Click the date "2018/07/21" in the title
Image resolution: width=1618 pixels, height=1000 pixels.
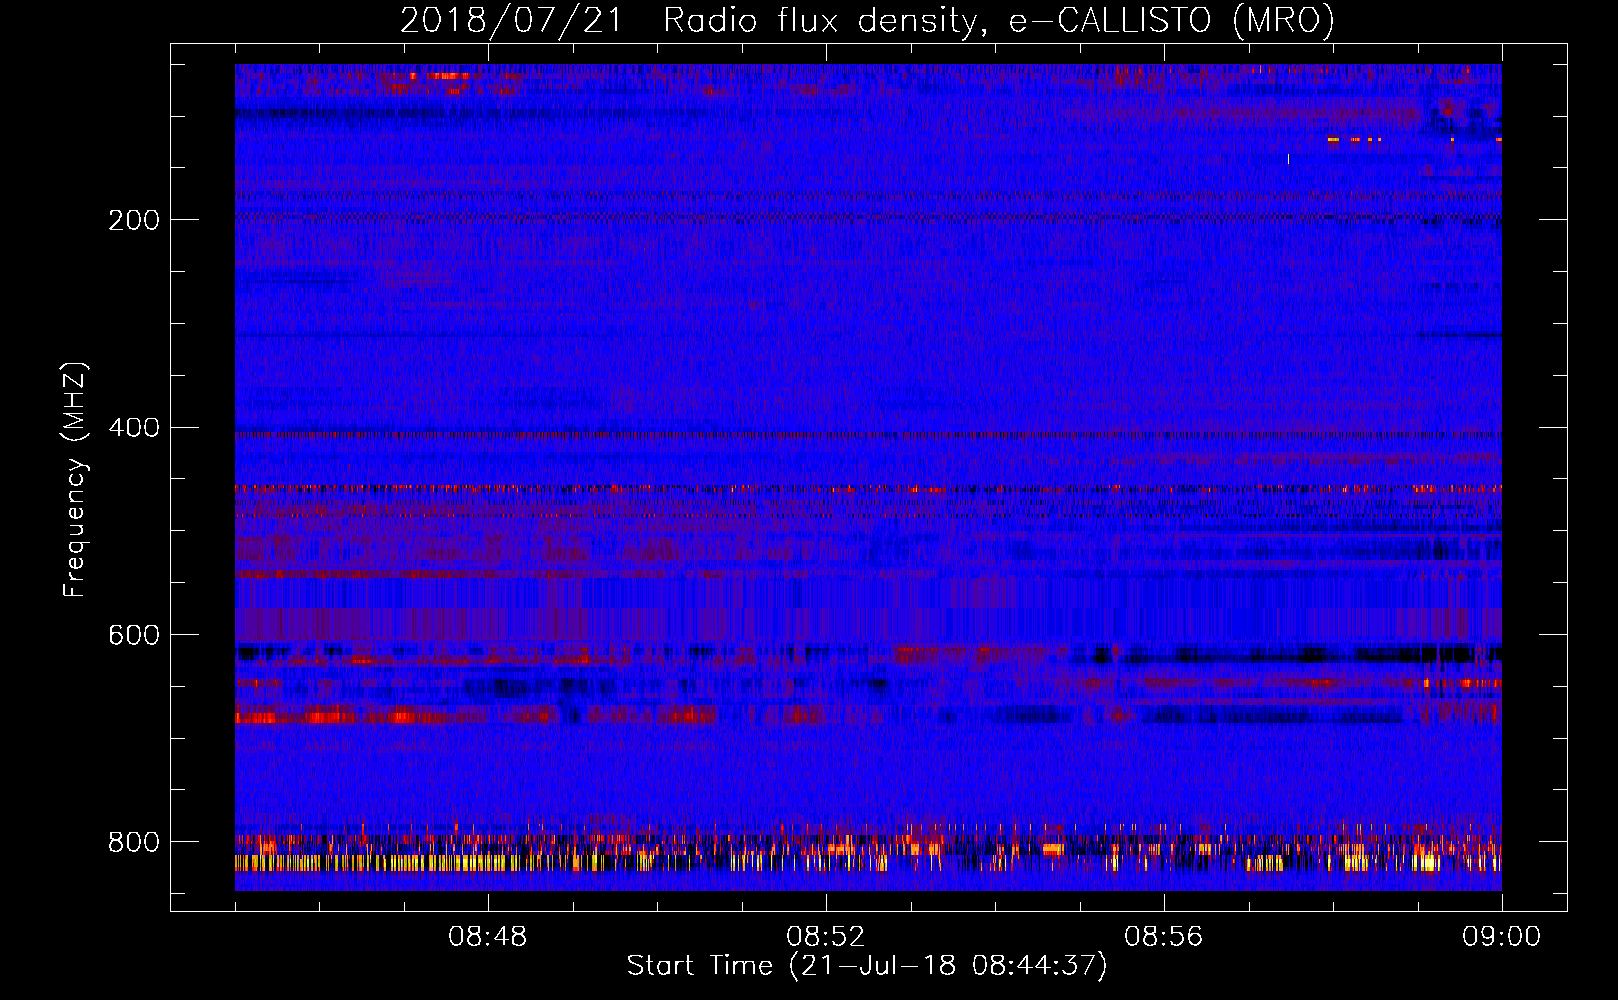click(x=512, y=20)
